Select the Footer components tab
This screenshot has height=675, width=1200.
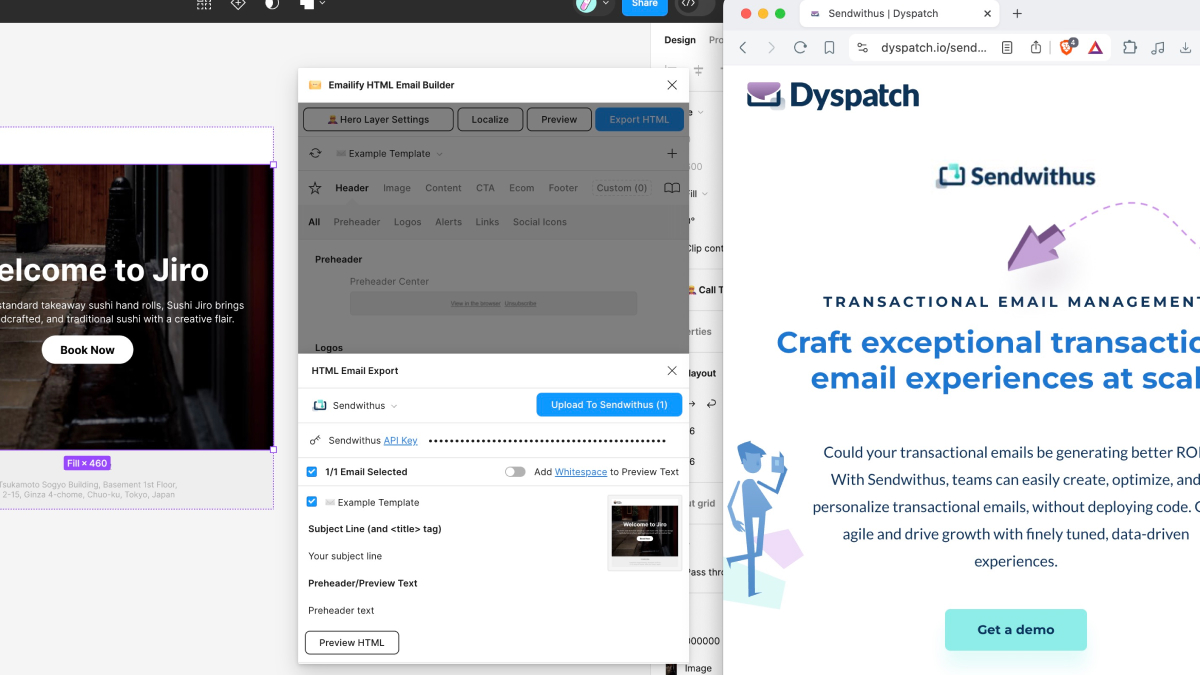pyautogui.click(x=563, y=188)
